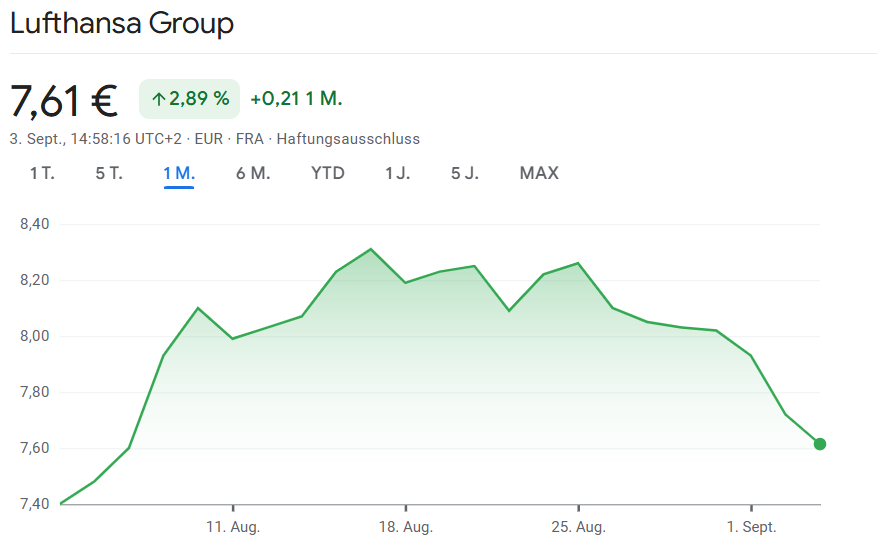Show the 6M. six-month chart
This screenshot has height=543, width=877.
point(253,173)
